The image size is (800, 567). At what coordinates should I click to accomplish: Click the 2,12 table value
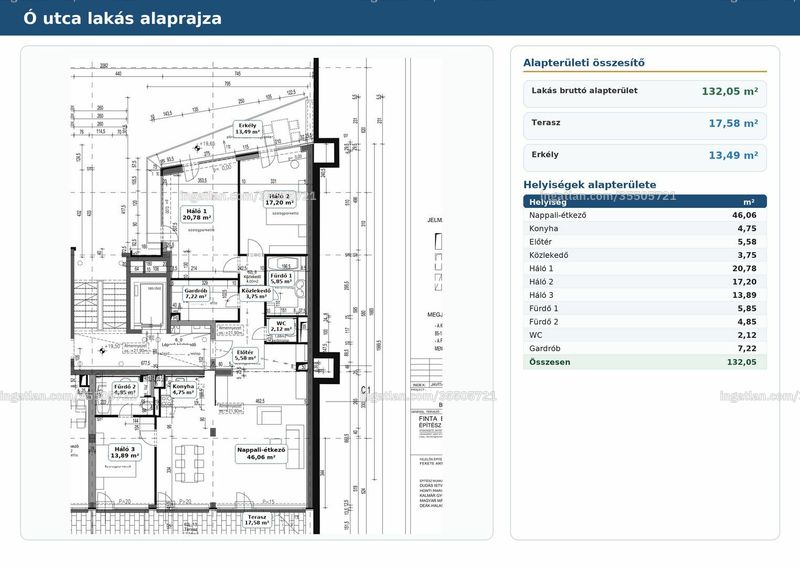point(746,335)
